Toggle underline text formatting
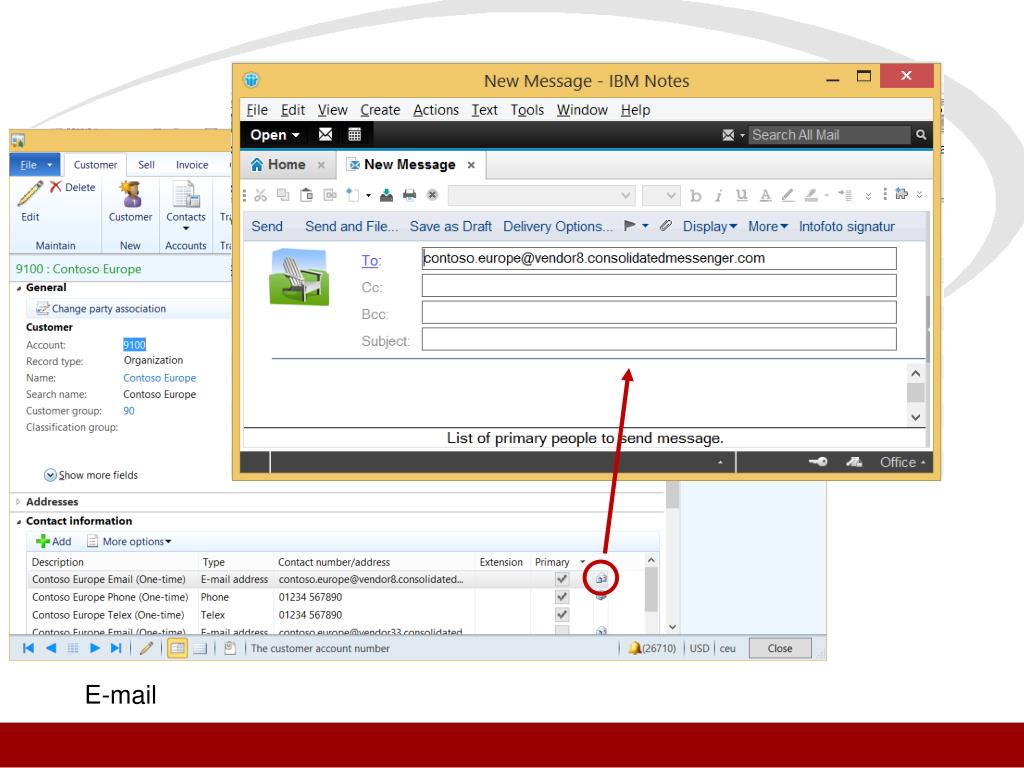 tap(741, 195)
